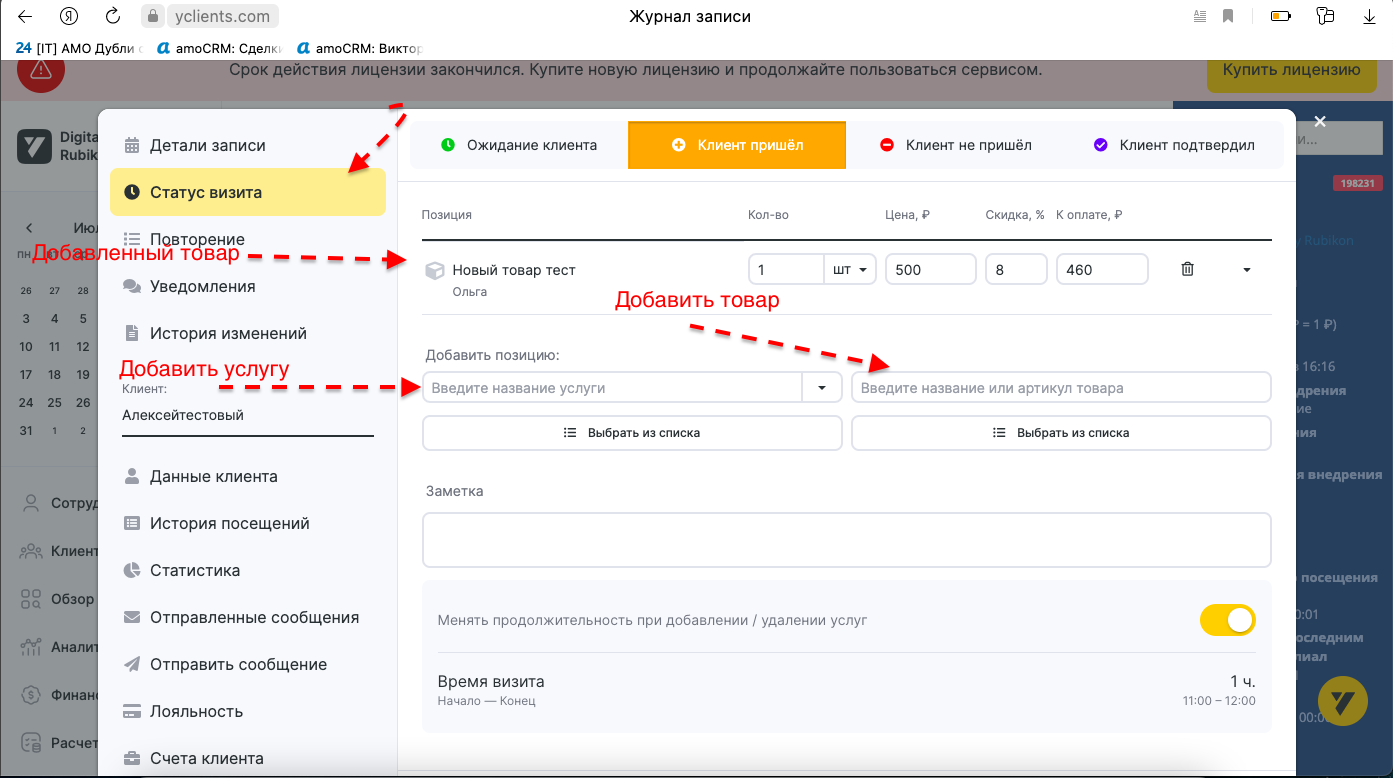
Task: Open the Yandex browser logo button
Action: coord(69,16)
